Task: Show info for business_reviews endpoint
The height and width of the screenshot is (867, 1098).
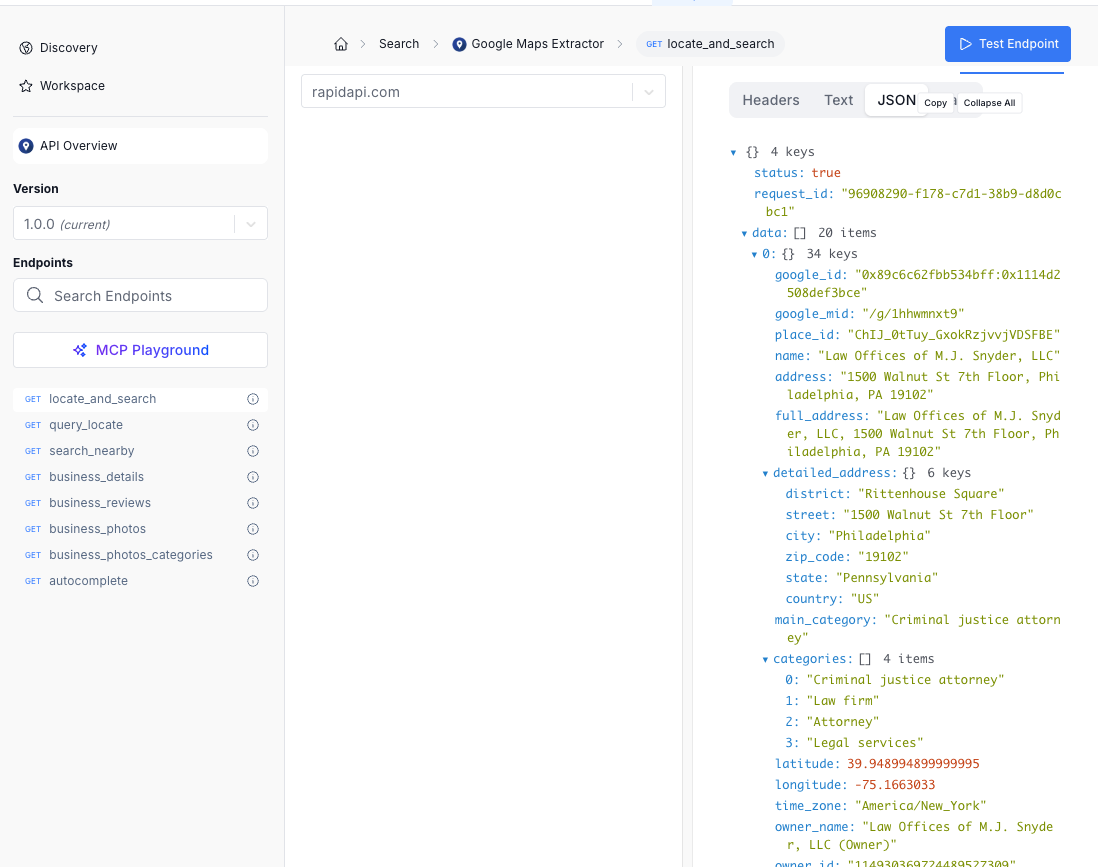Action: click(x=253, y=503)
